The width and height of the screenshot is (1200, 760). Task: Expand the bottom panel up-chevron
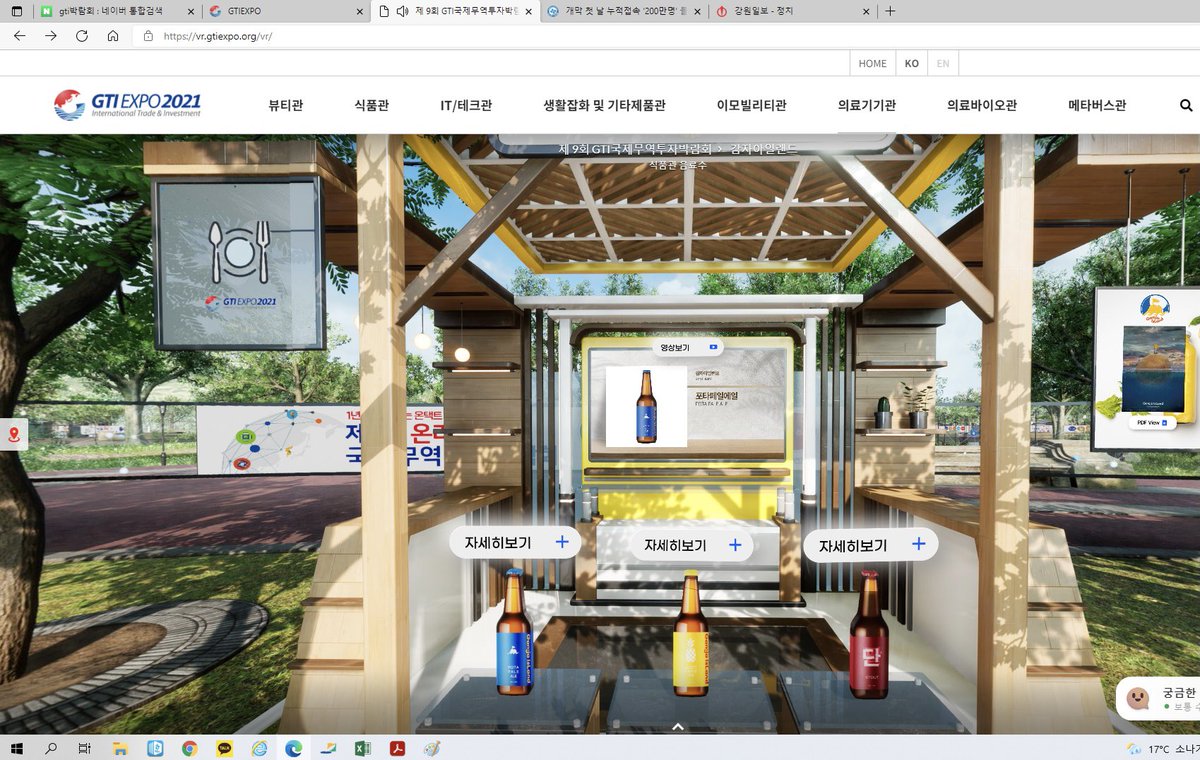[x=678, y=726]
